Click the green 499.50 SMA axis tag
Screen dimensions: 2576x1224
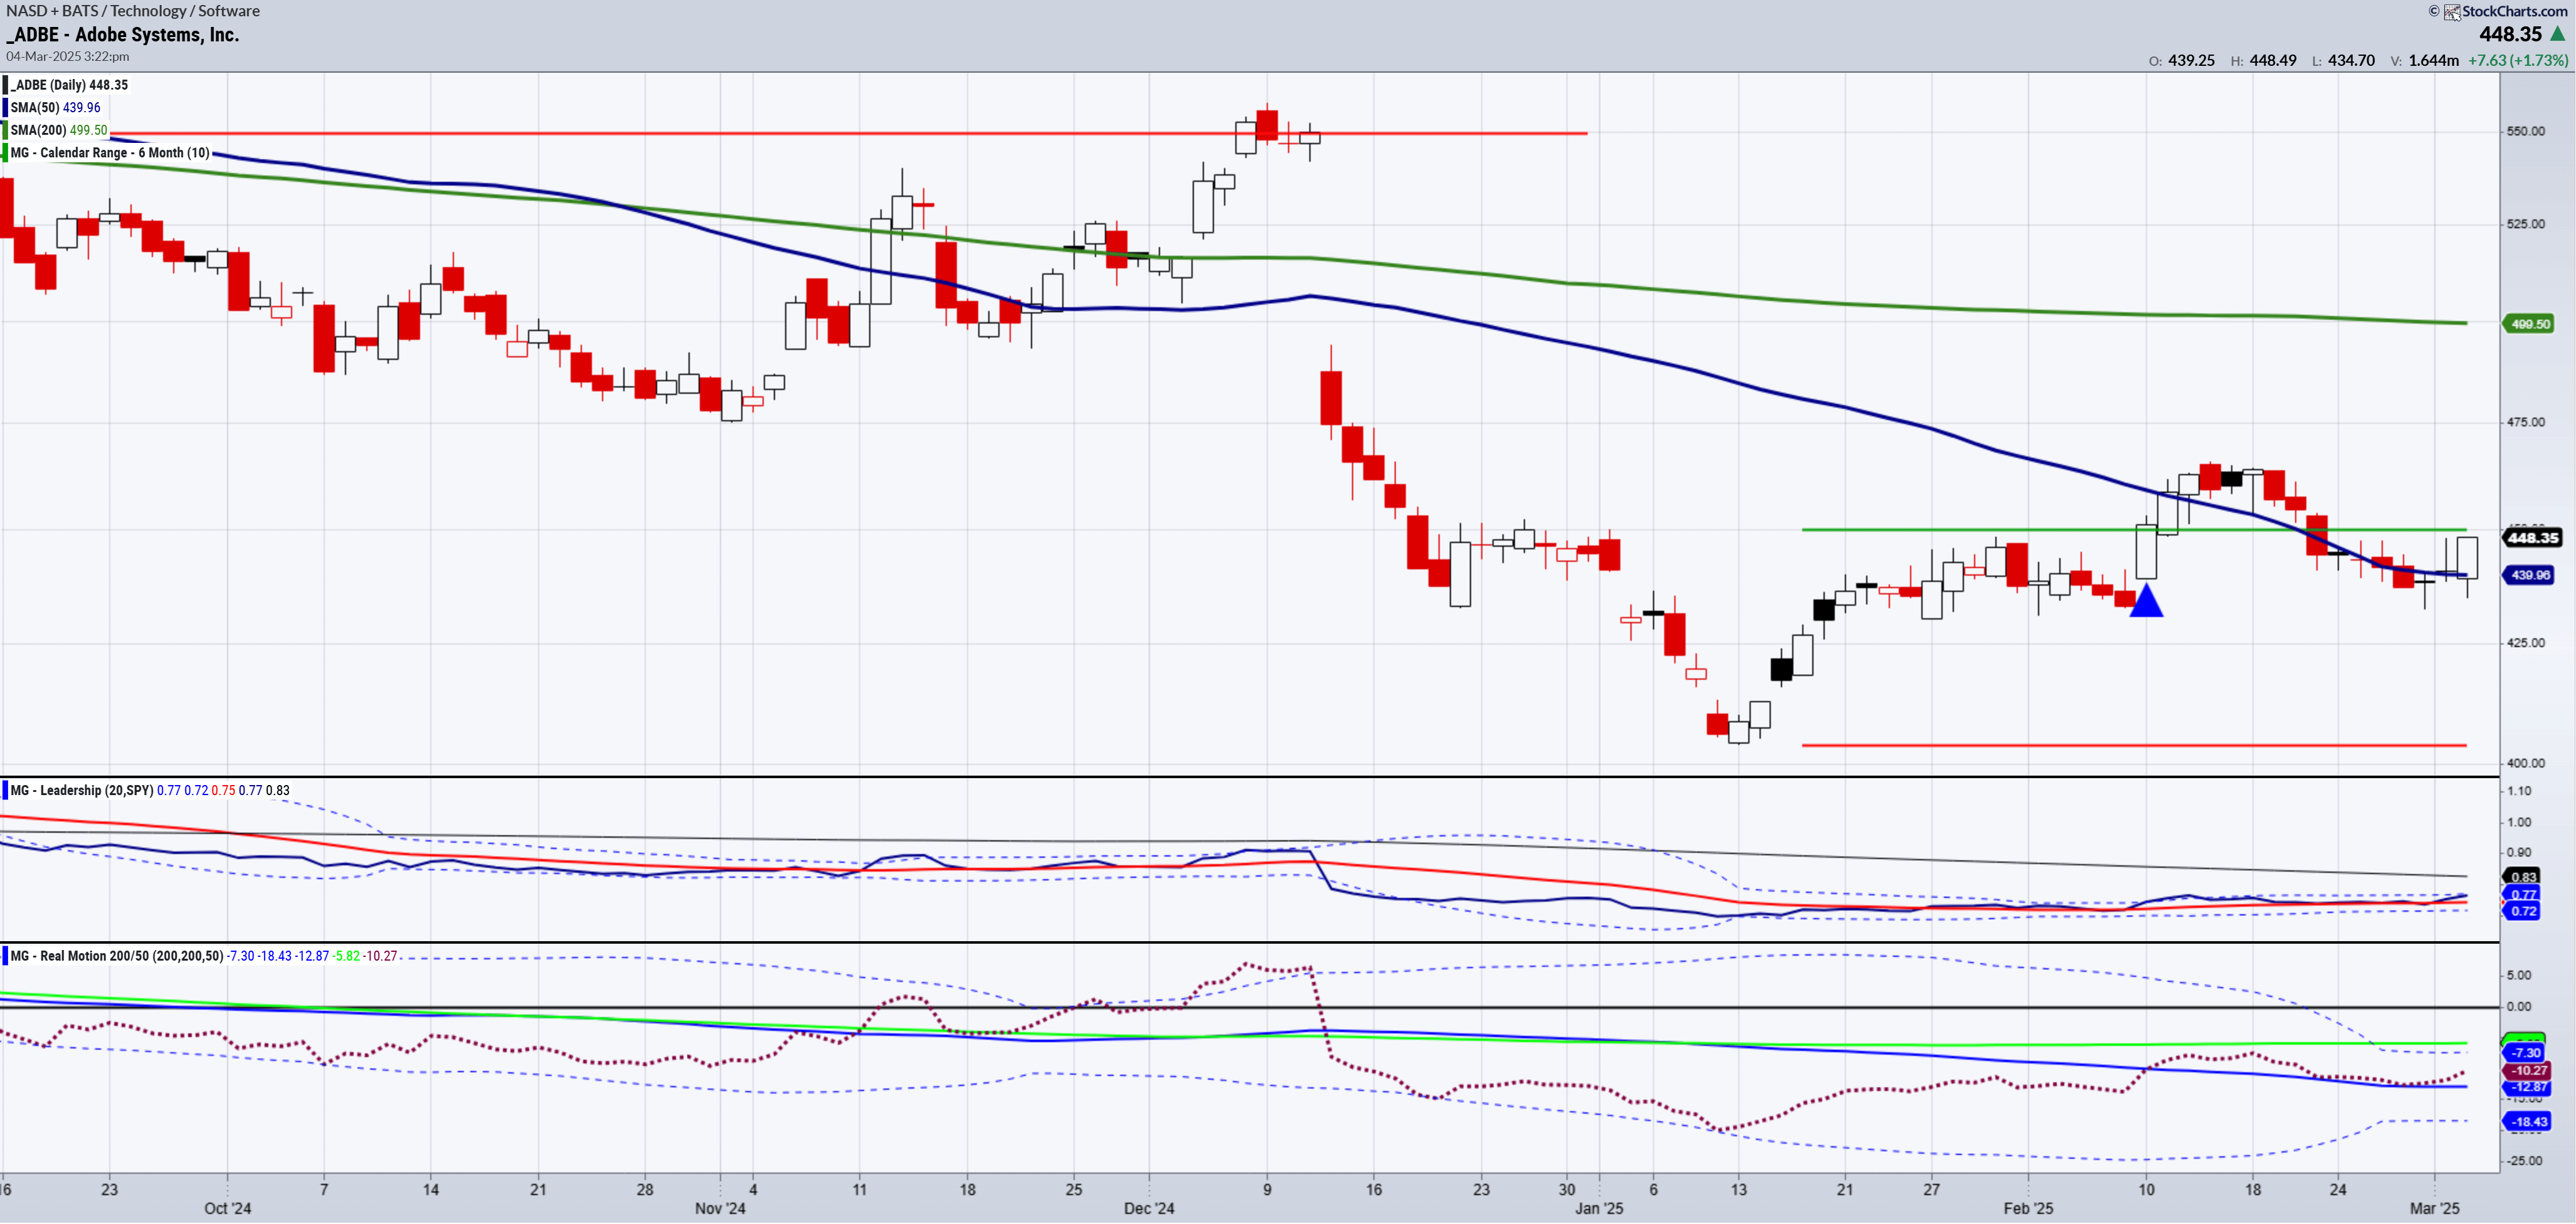(2529, 324)
